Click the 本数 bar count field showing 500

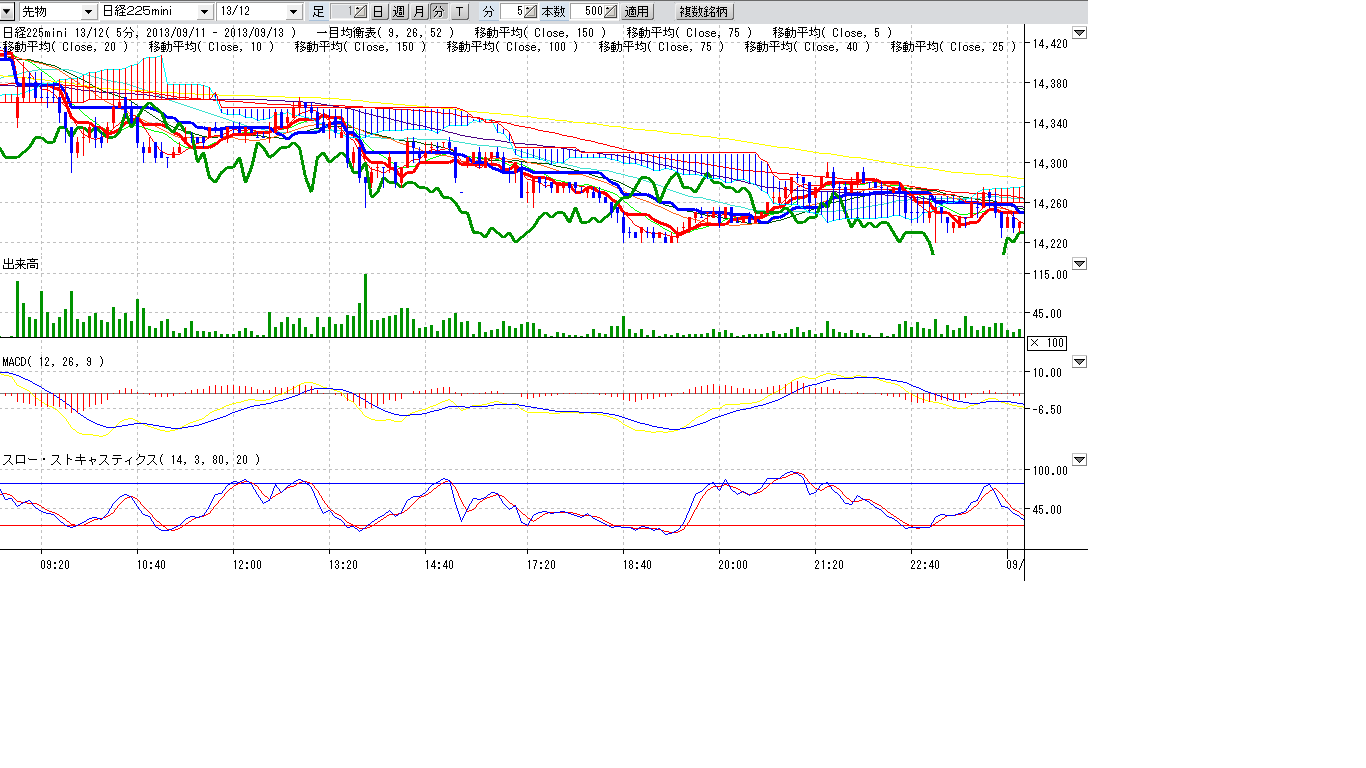(x=586, y=12)
